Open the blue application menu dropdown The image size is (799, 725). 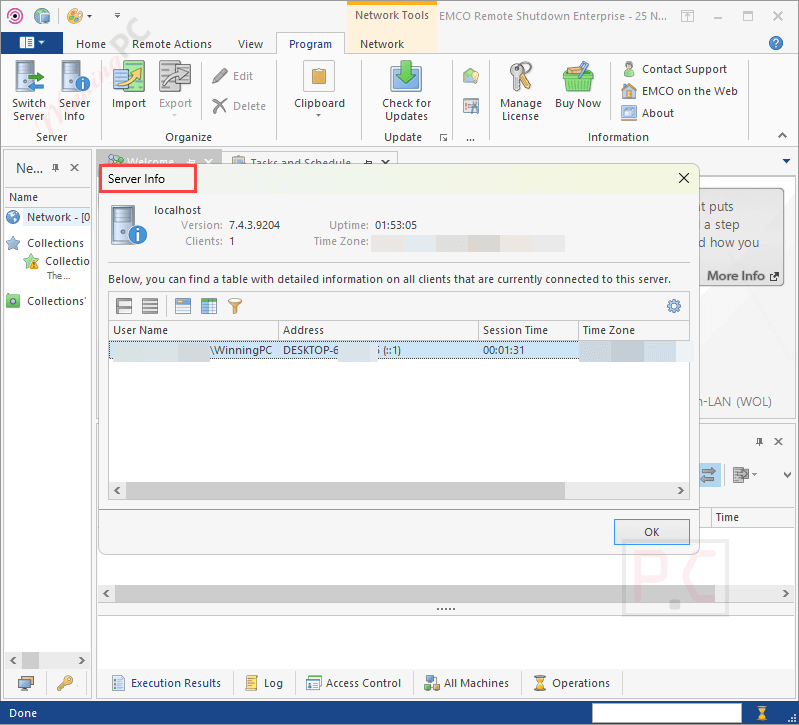[x=32, y=43]
